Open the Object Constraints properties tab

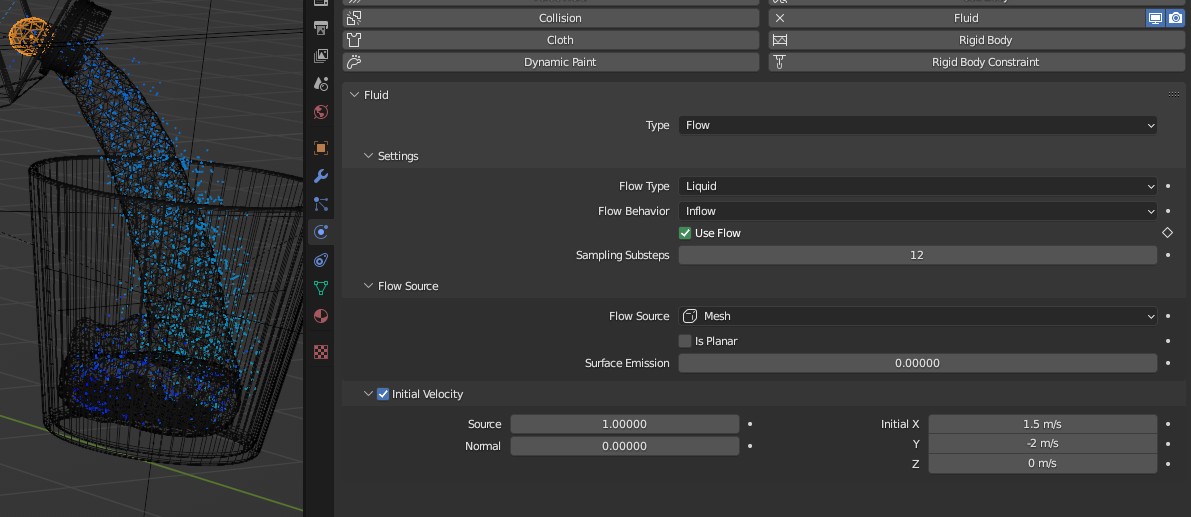321,260
